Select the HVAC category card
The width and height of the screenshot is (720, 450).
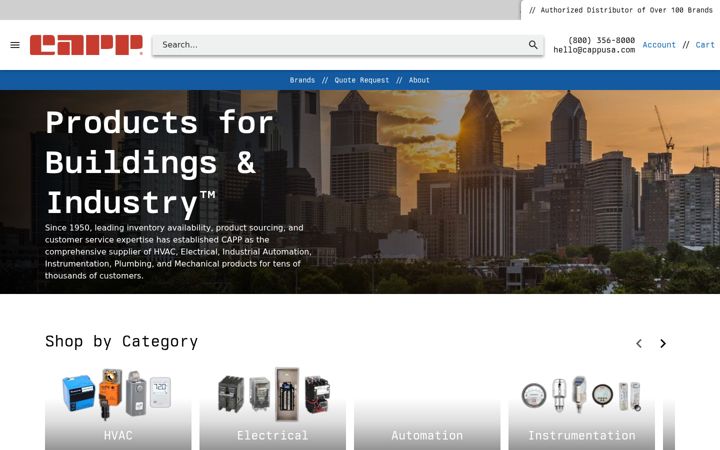[118, 409]
